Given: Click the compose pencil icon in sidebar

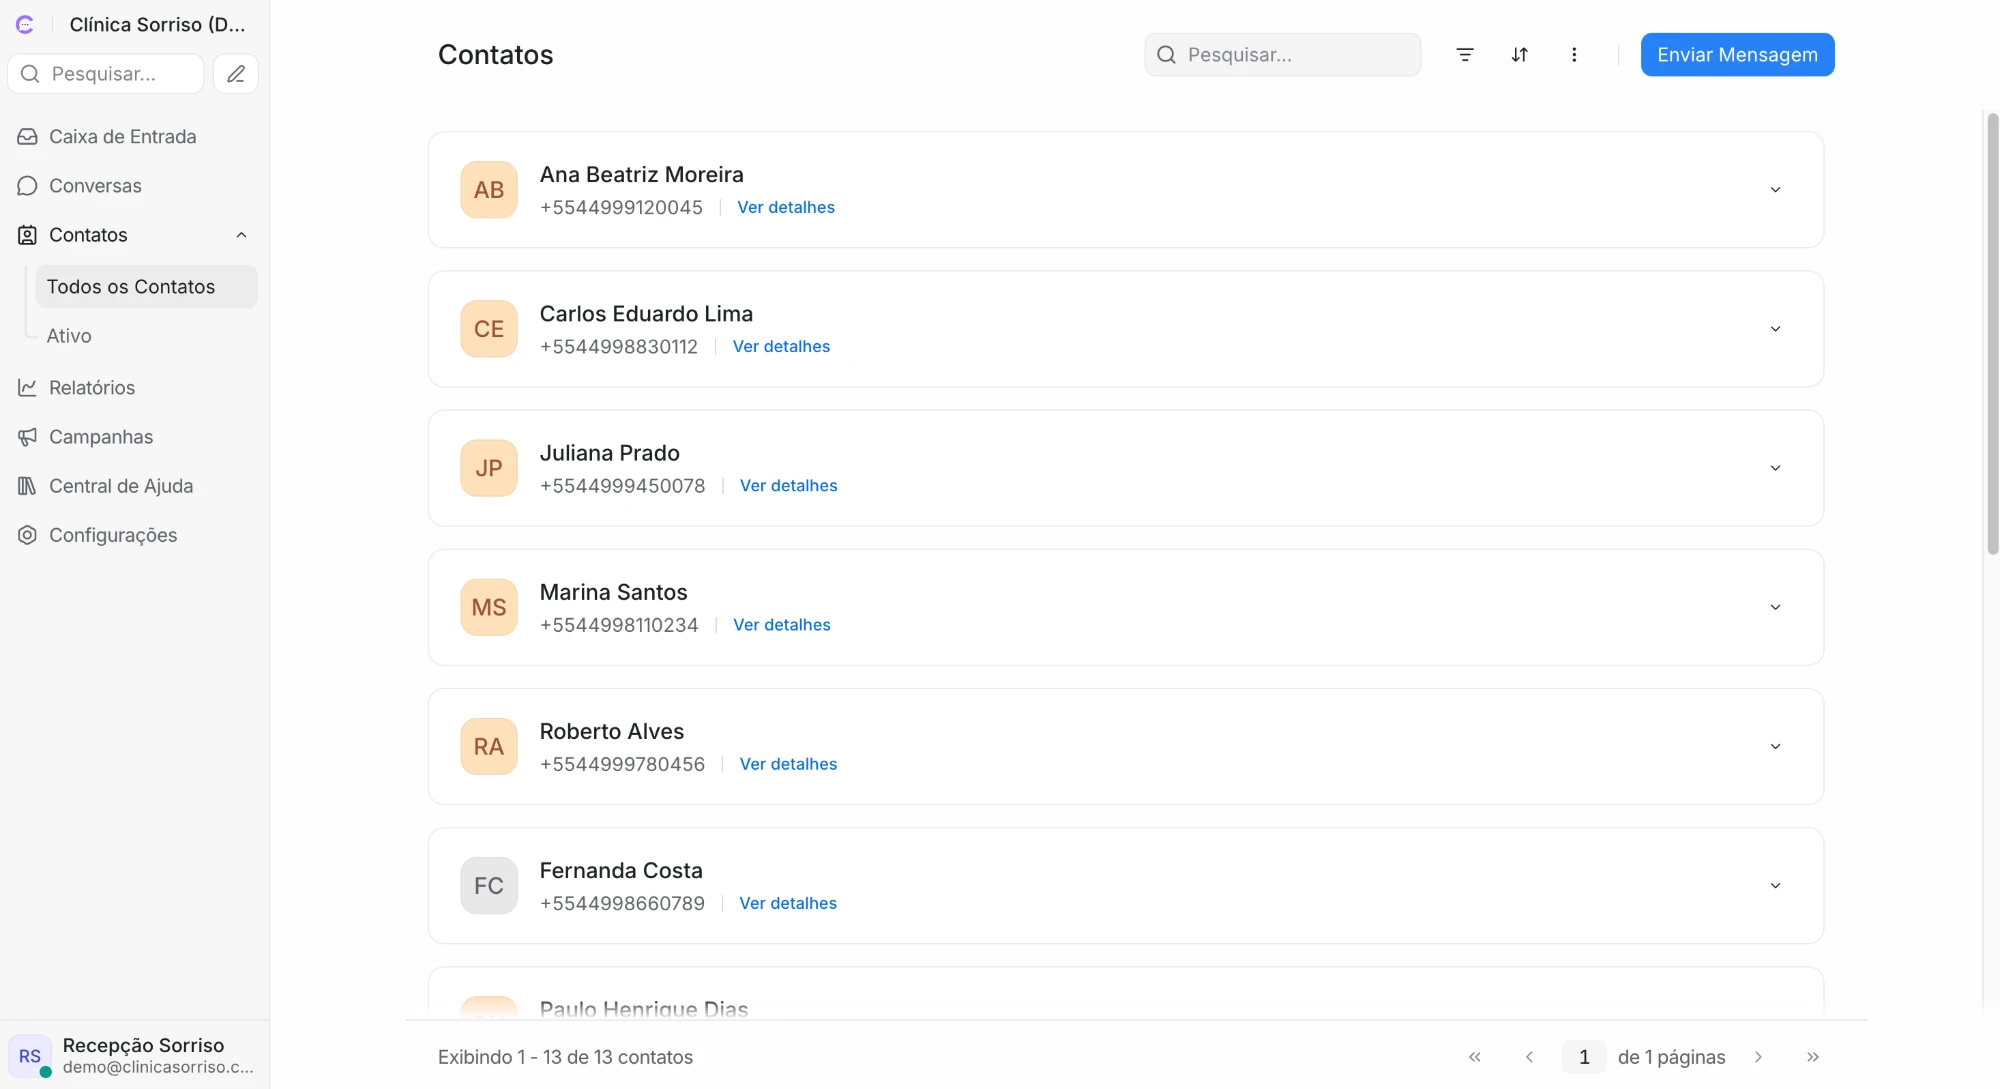Looking at the screenshot, I should pyautogui.click(x=236, y=74).
